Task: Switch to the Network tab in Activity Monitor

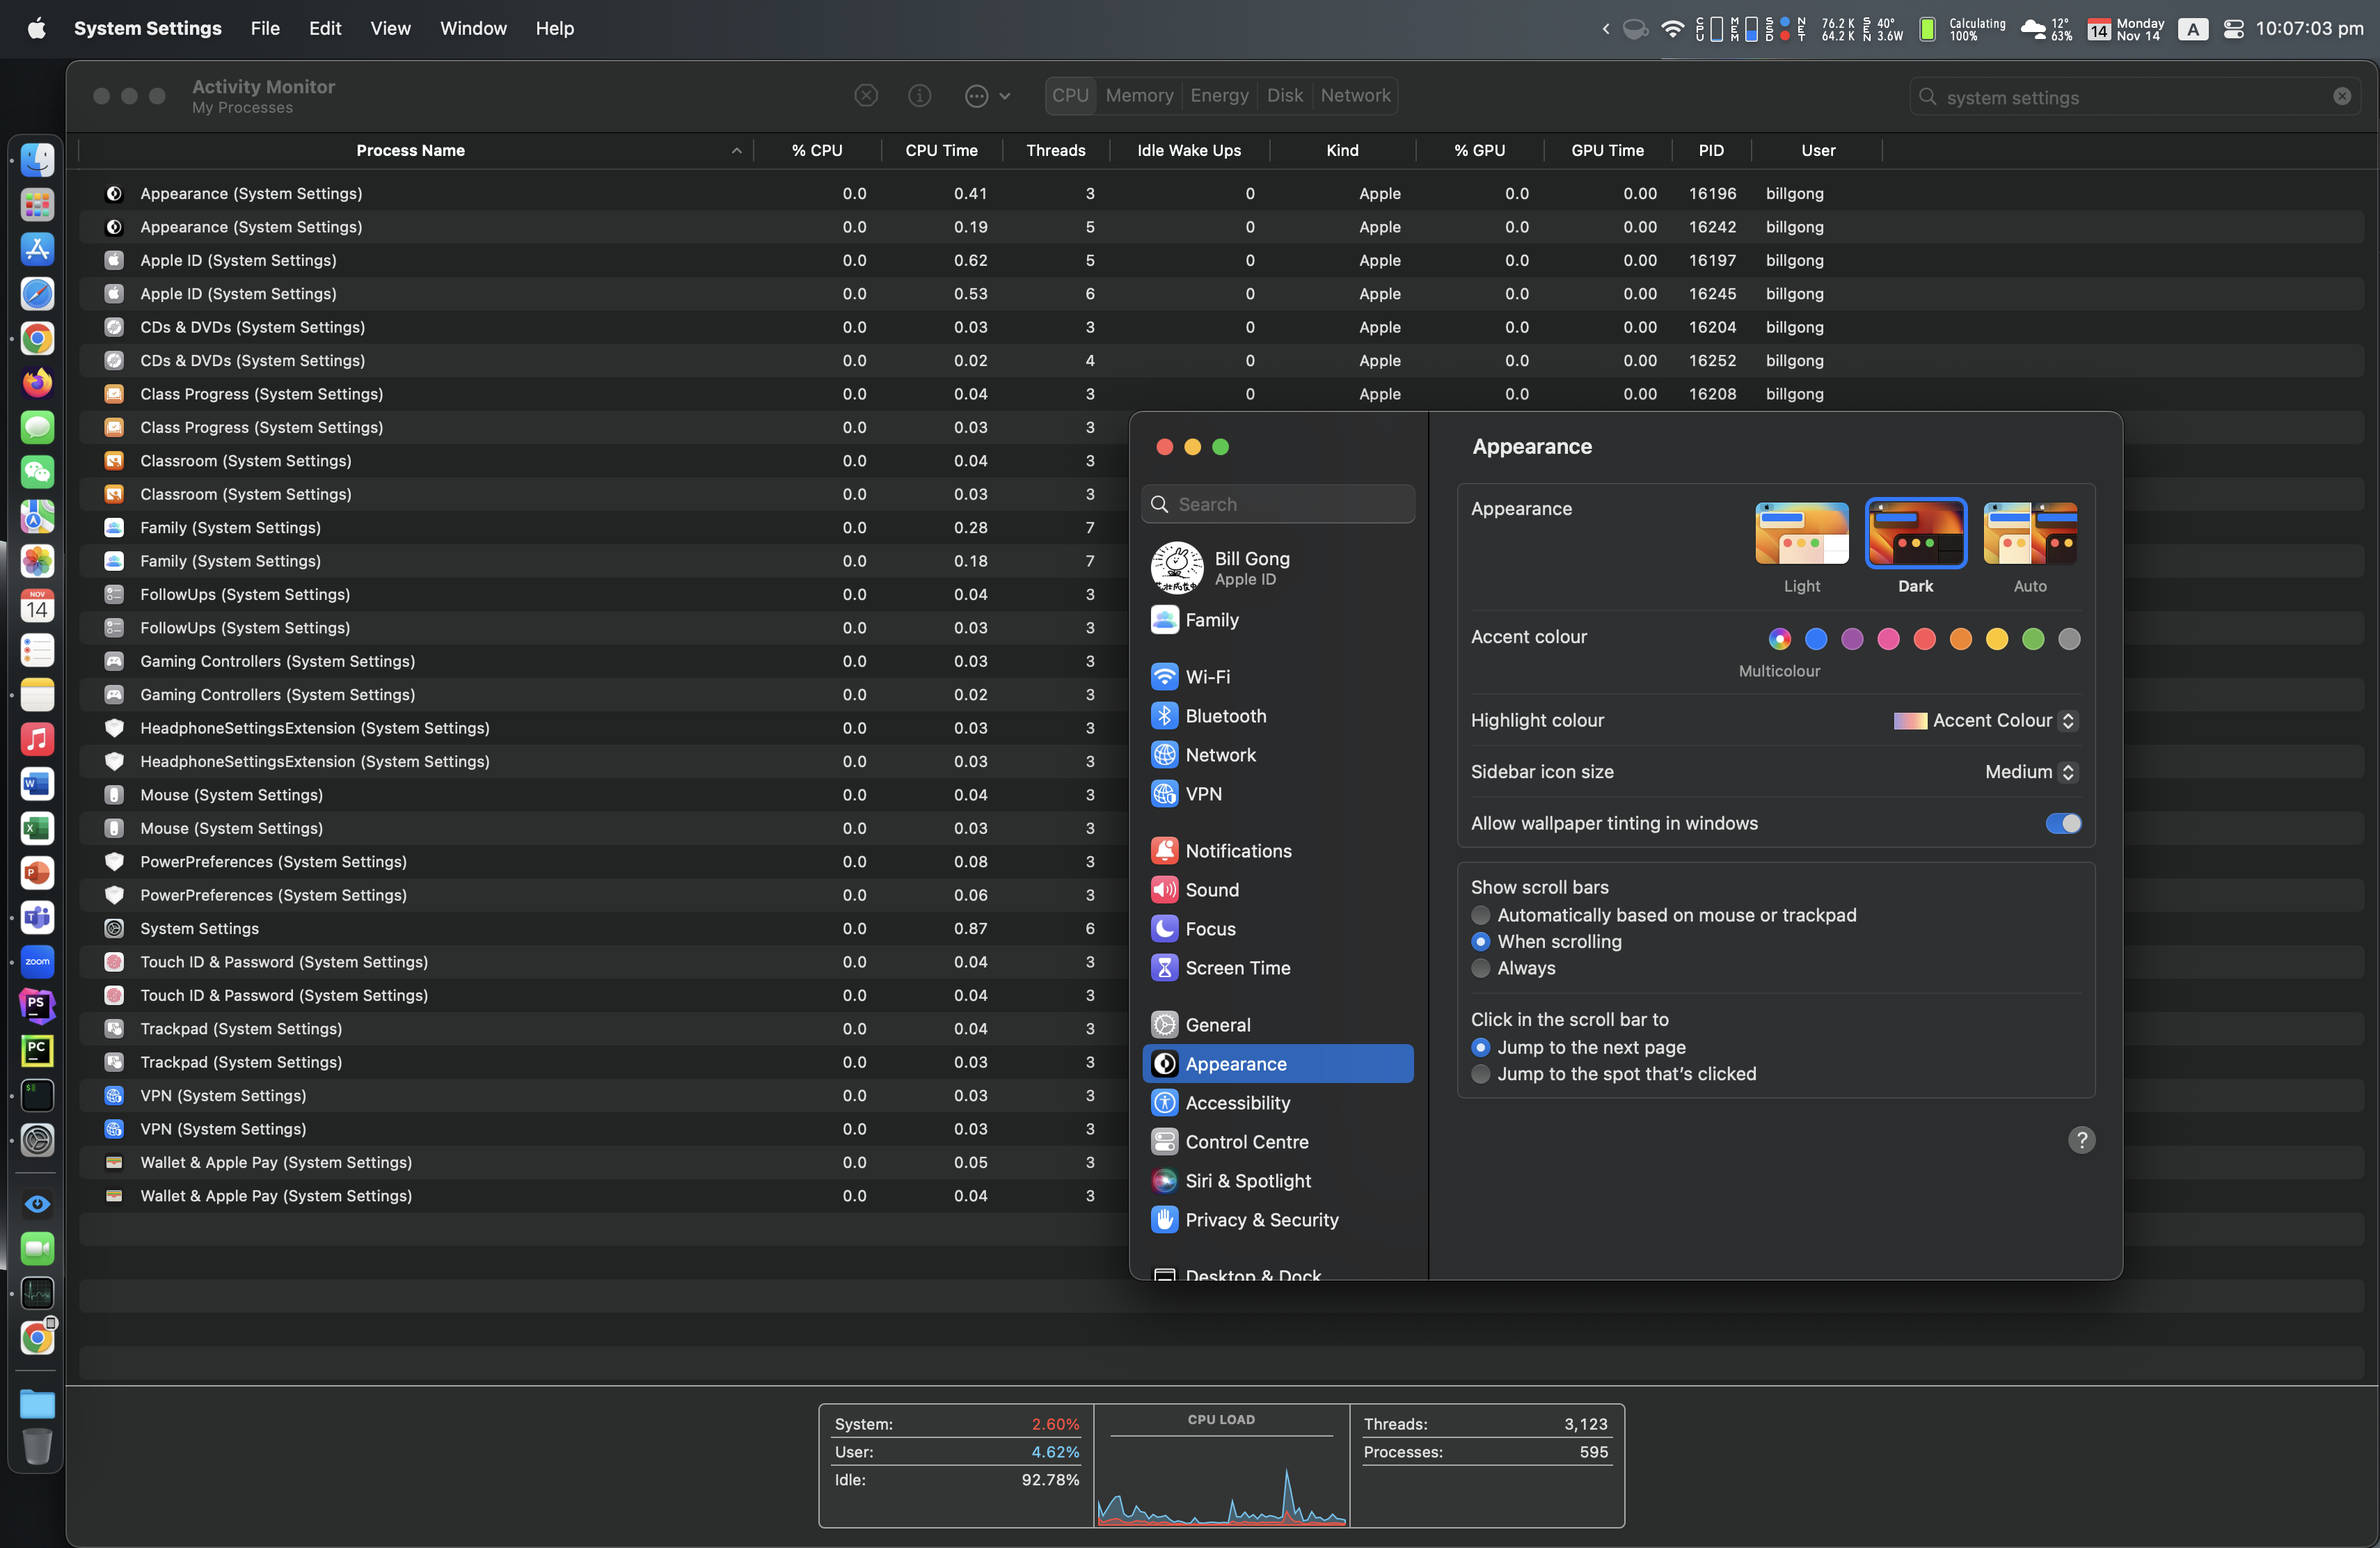Action: point(1355,96)
